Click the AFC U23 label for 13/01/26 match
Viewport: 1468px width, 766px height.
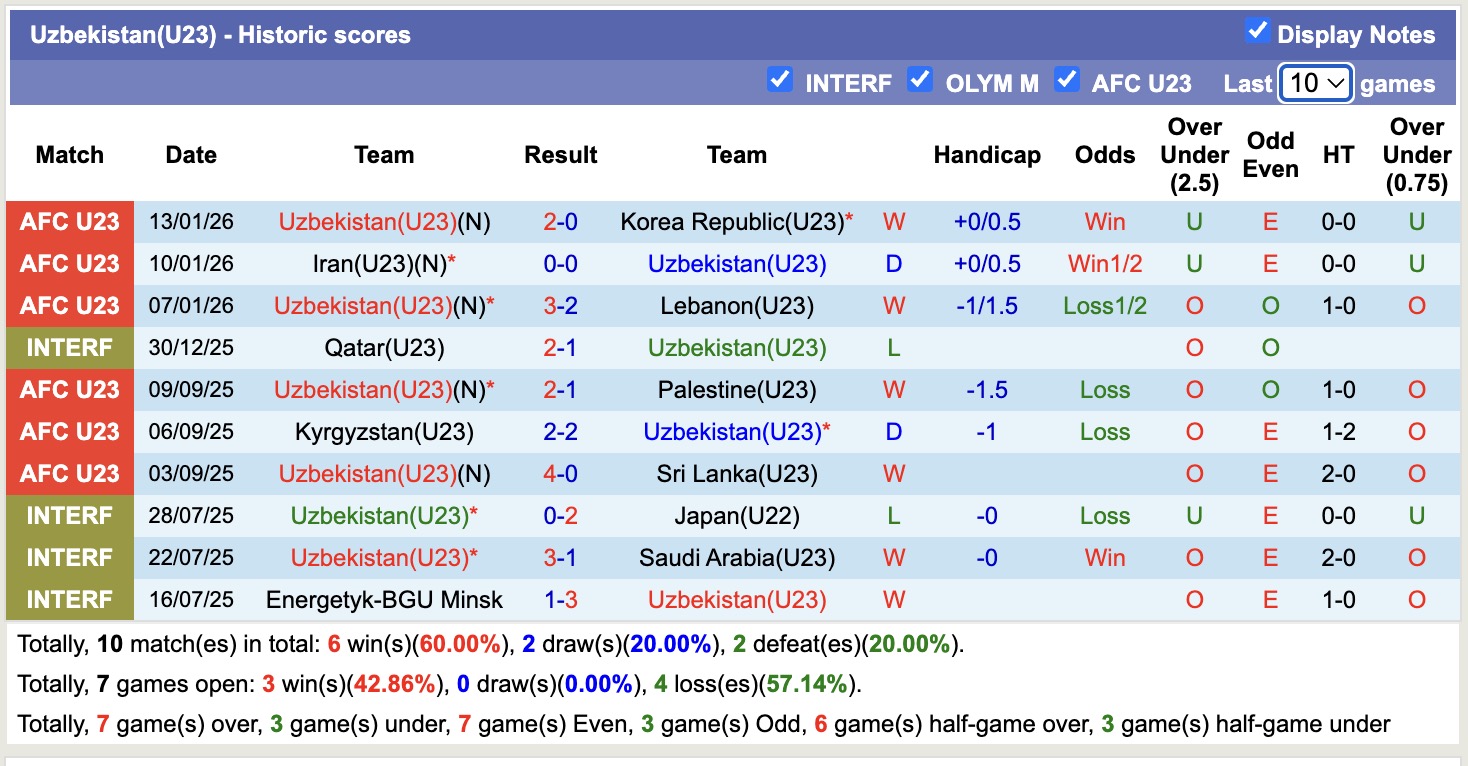click(70, 222)
